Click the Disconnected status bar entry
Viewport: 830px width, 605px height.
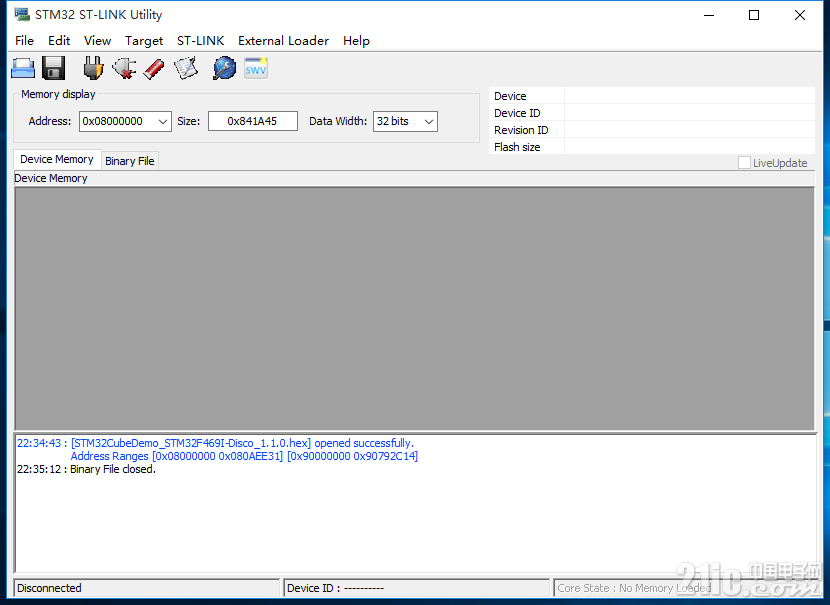146,588
